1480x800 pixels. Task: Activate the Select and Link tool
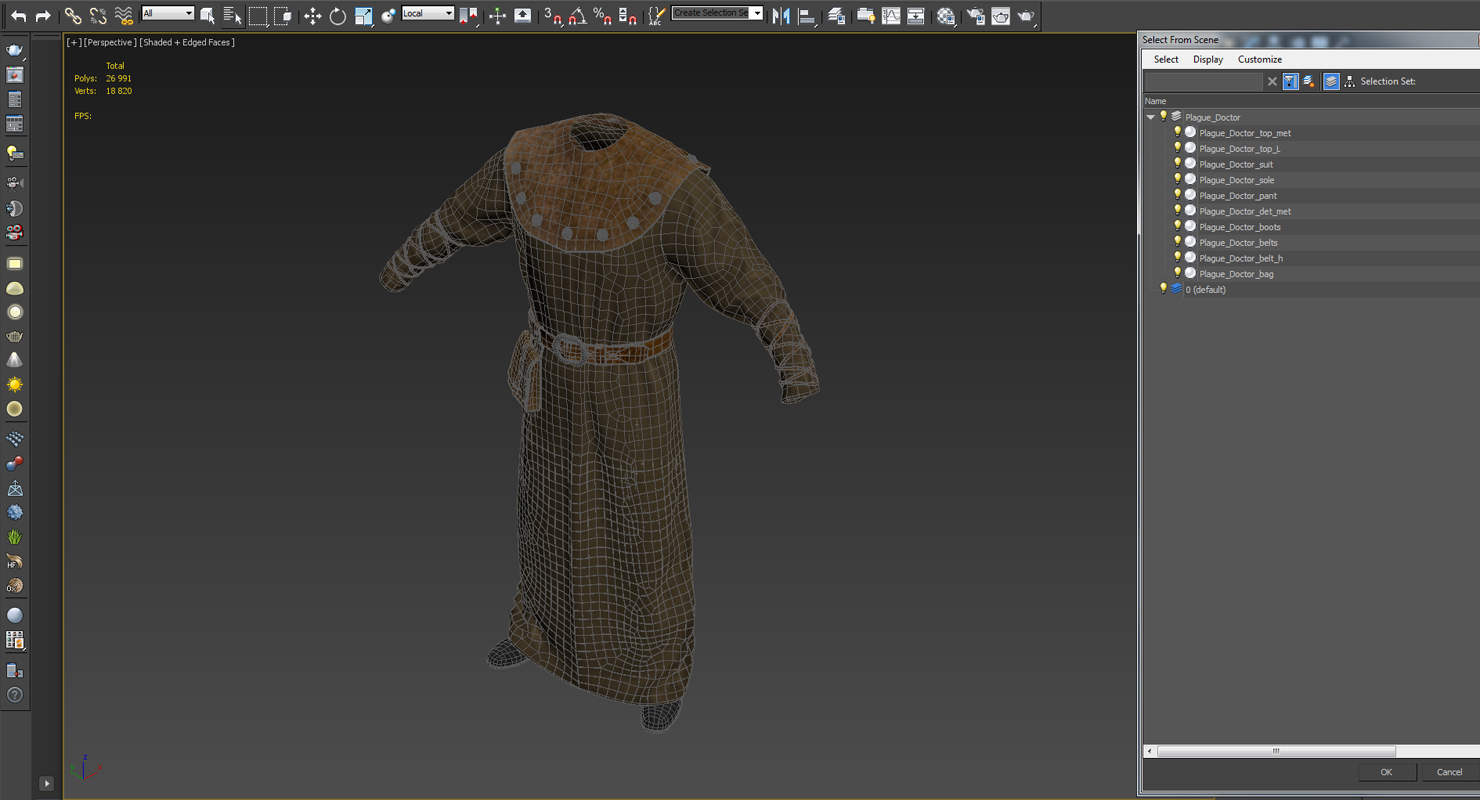(73, 16)
